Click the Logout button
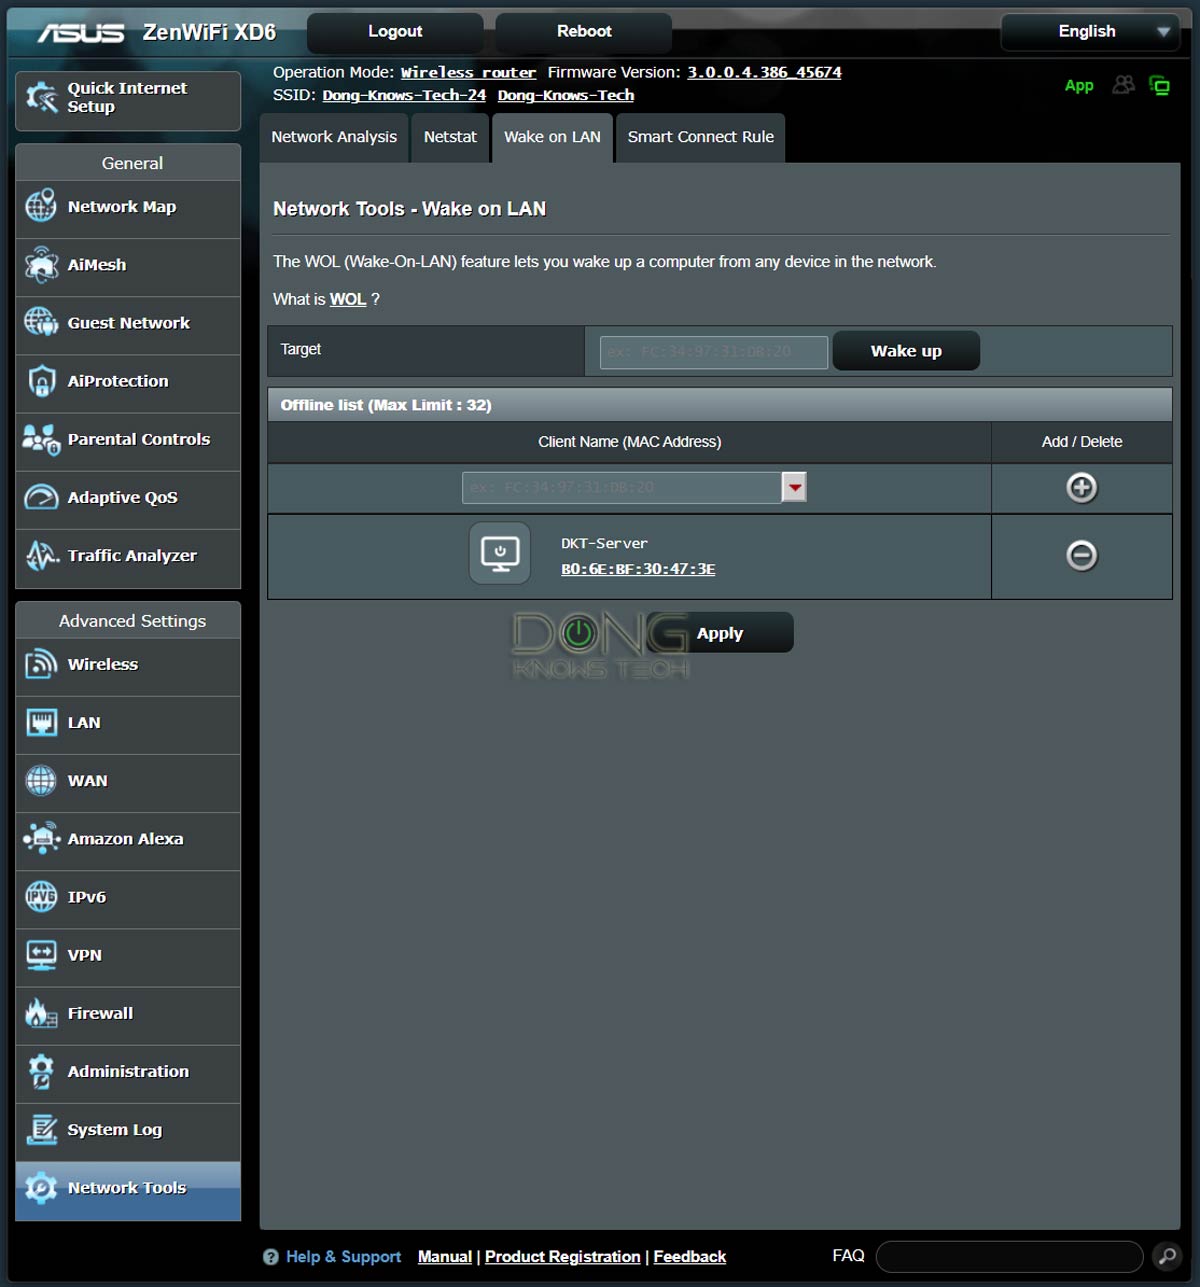This screenshot has width=1200, height=1287. click(x=395, y=32)
